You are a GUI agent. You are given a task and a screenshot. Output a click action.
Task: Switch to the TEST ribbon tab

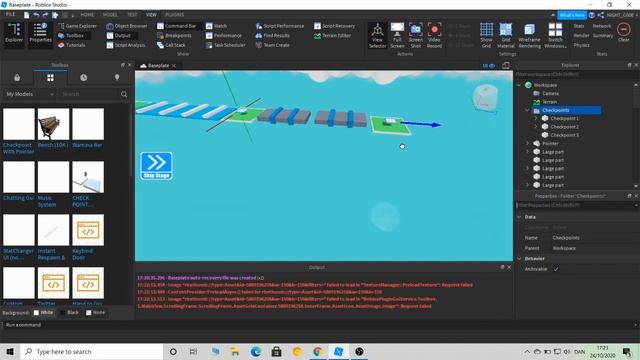(132, 15)
